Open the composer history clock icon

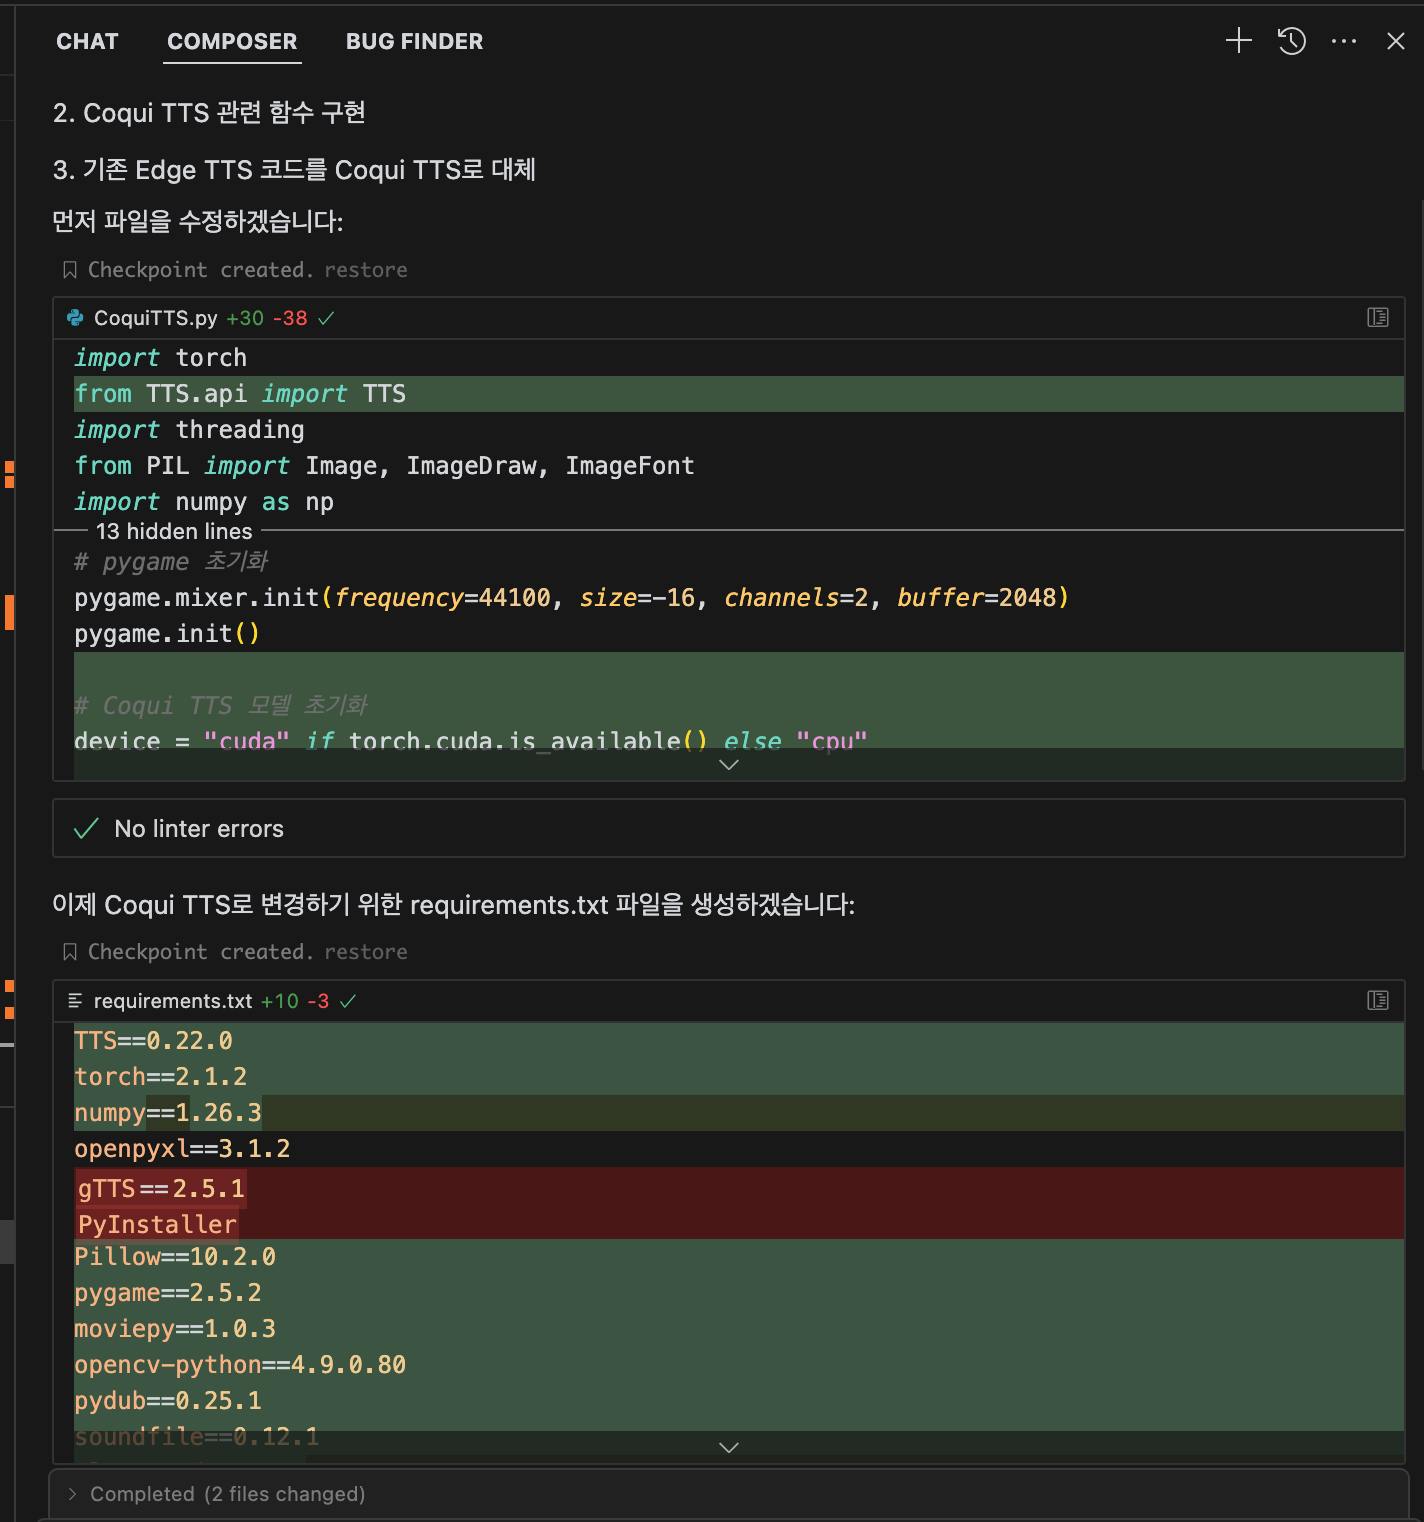click(1291, 41)
